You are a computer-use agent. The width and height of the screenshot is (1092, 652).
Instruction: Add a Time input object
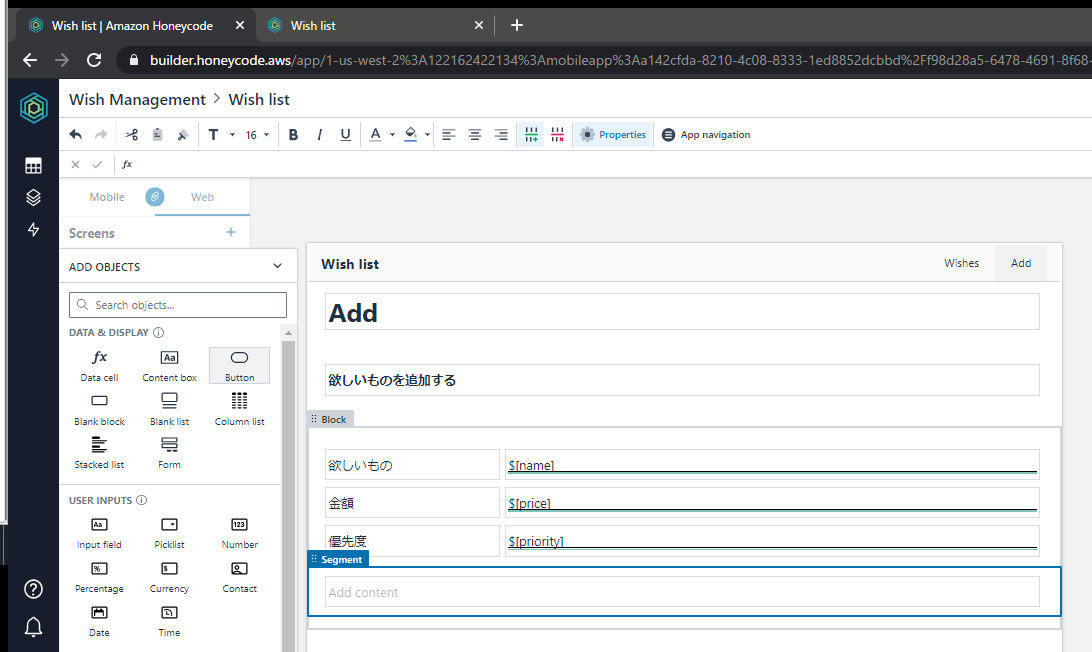click(x=169, y=621)
